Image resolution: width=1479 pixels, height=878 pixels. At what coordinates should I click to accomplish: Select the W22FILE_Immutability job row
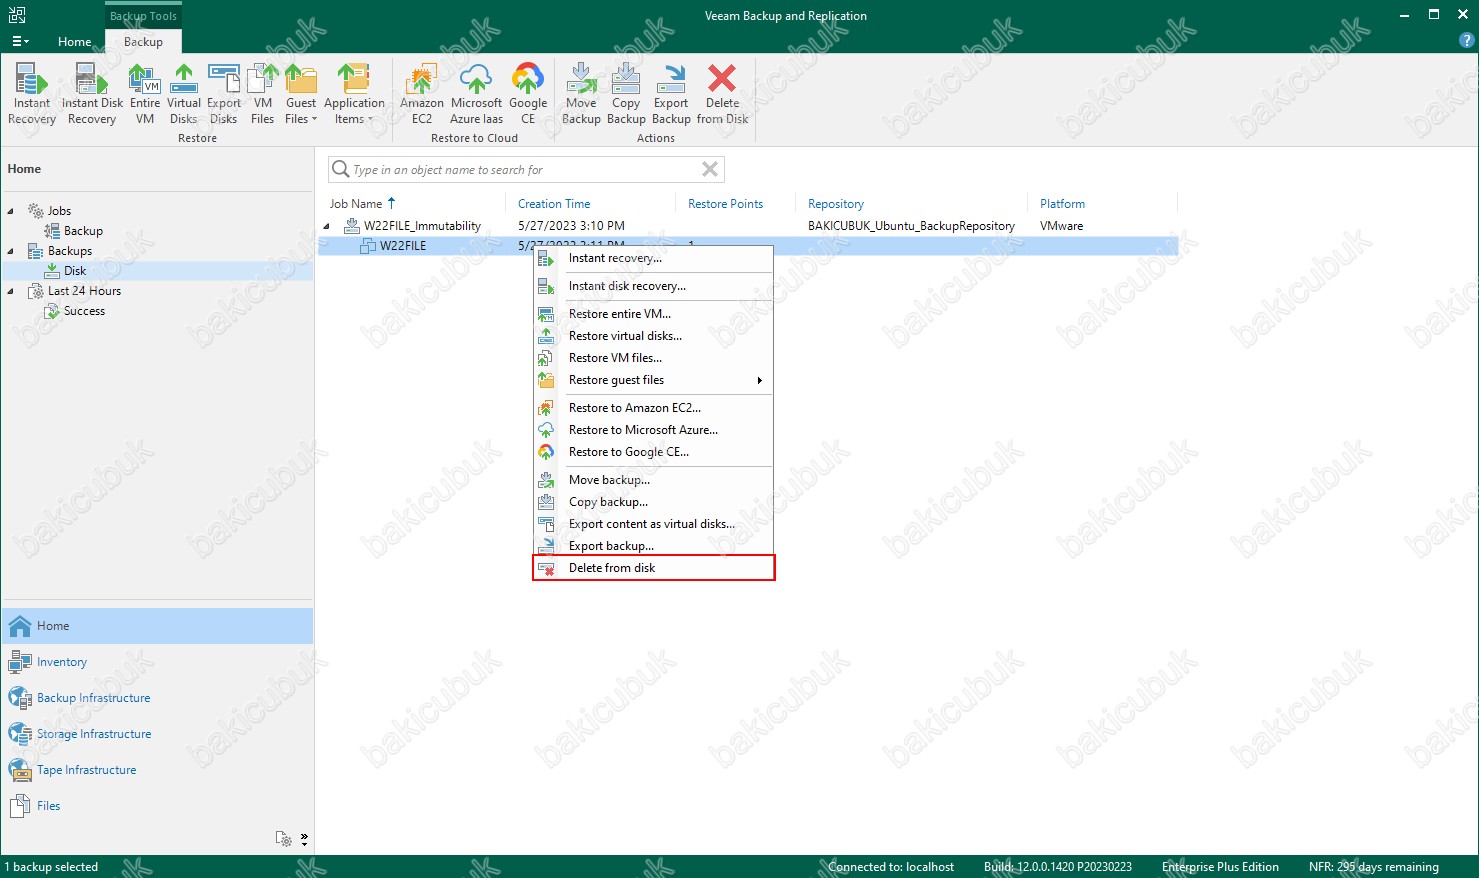tap(748, 226)
